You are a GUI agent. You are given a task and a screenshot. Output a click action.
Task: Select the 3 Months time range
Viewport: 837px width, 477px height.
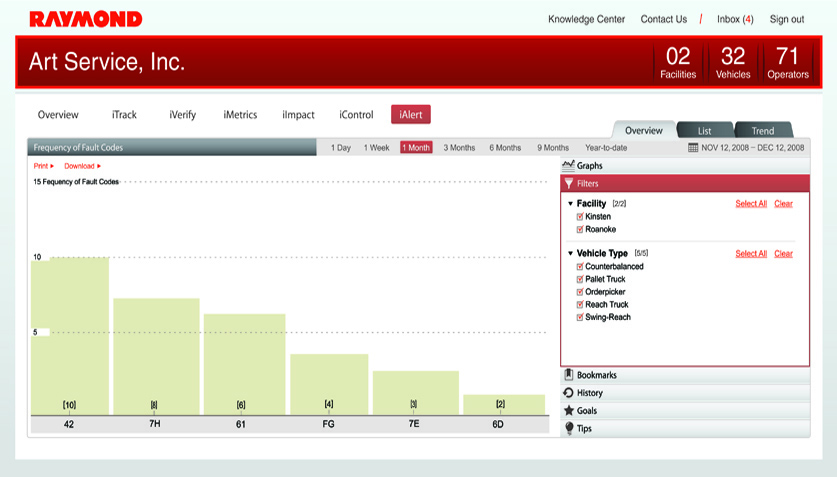459,148
